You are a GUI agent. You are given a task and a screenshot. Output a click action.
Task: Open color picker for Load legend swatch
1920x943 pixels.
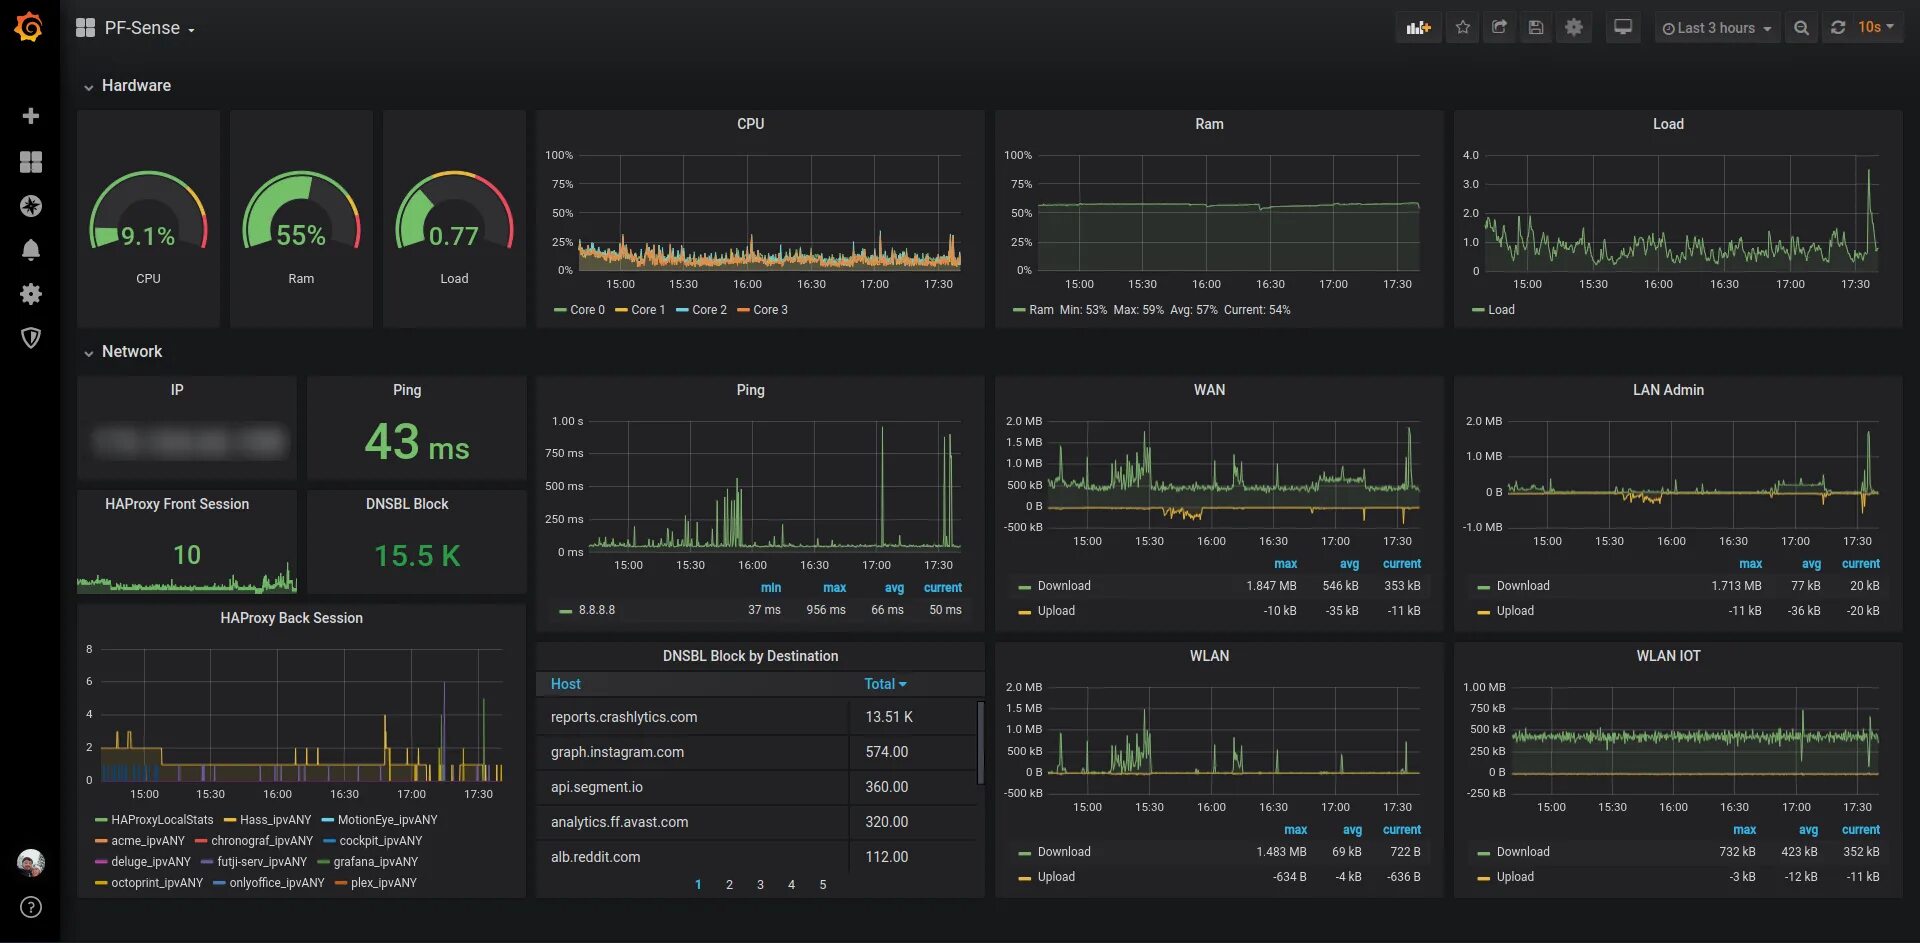click(1478, 310)
